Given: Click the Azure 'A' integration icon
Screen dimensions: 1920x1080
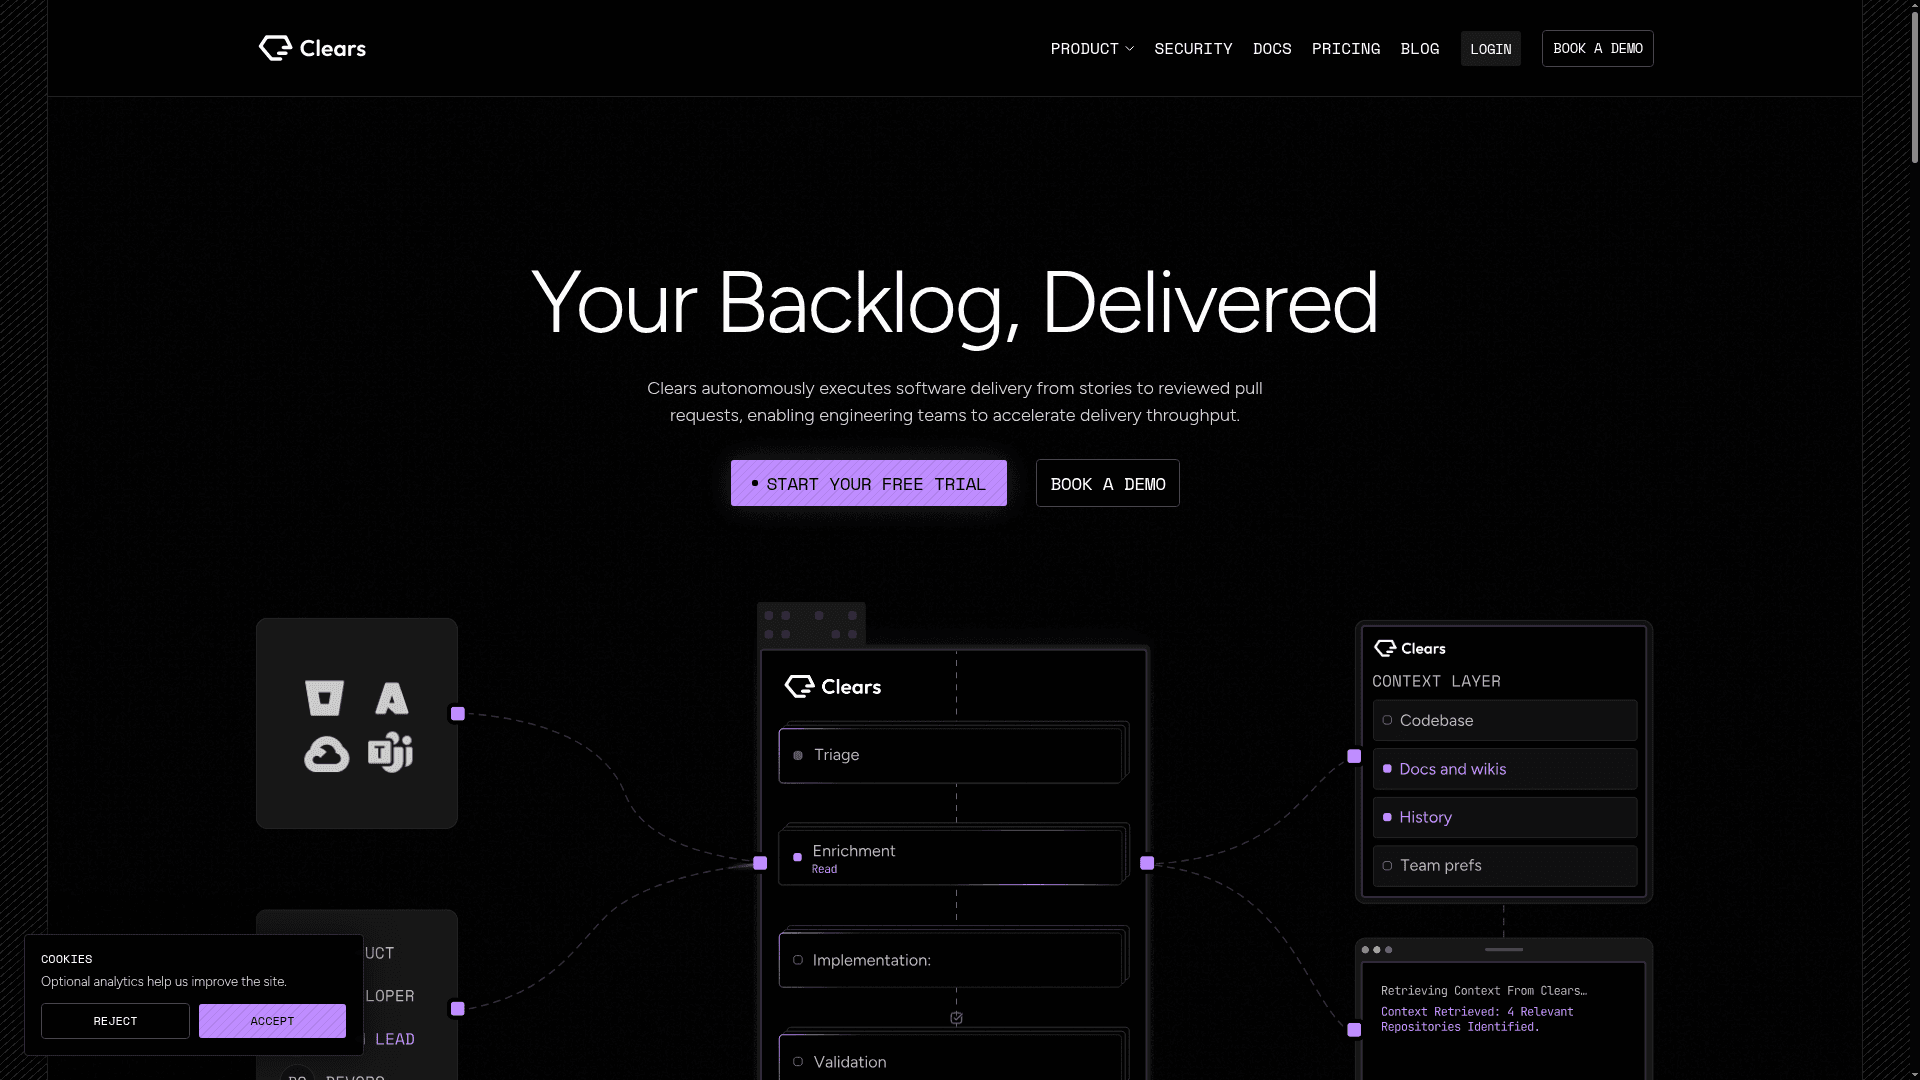Looking at the screenshot, I should point(391,698).
